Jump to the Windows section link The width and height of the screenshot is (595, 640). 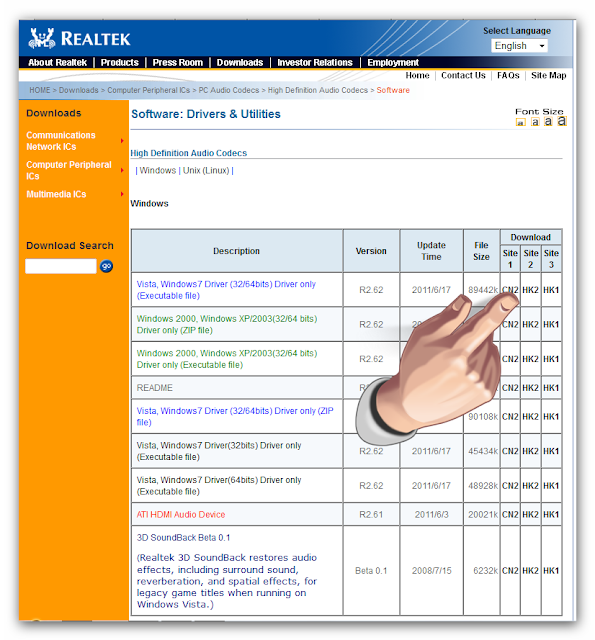(x=158, y=171)
